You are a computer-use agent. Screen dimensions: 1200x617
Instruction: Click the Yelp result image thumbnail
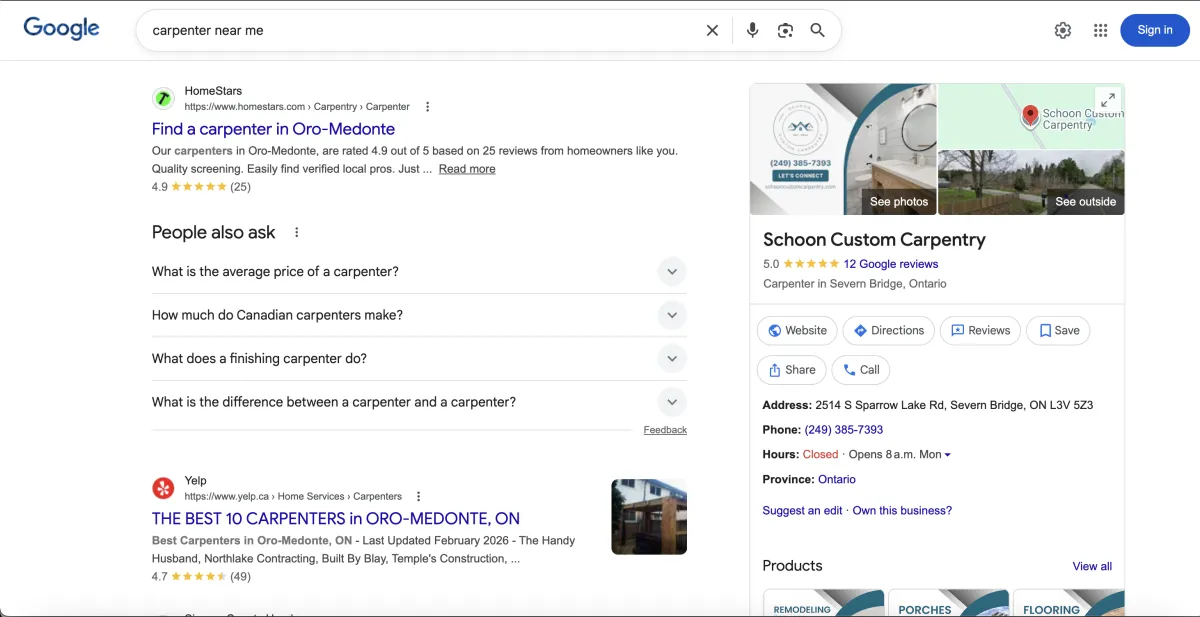click(x=649, y=517)
